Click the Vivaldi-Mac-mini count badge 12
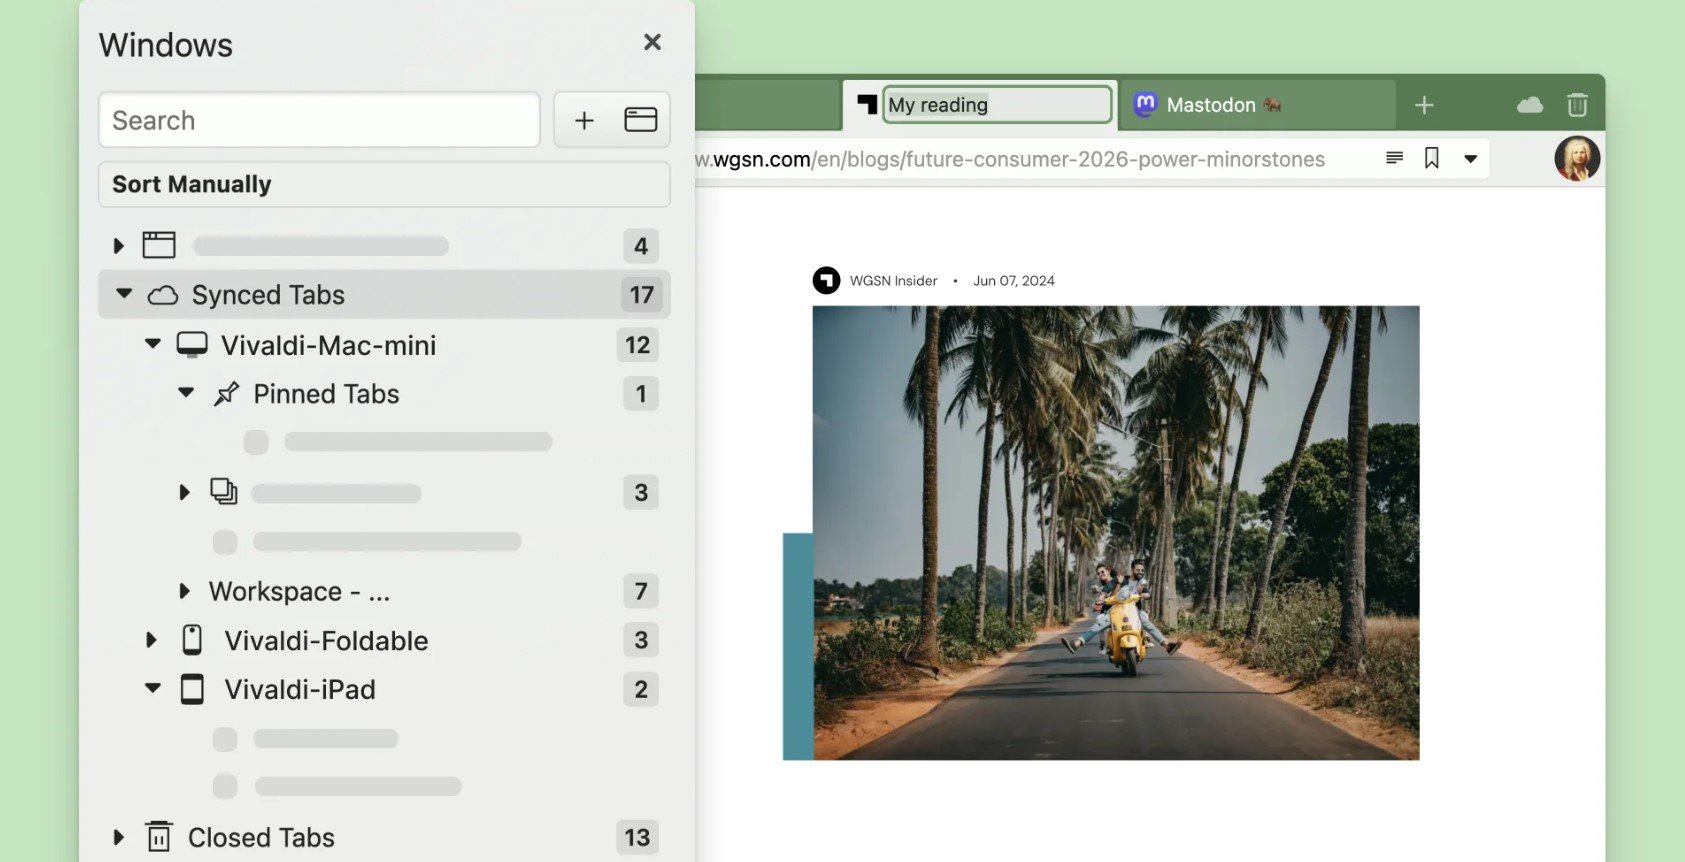1685x862 pixels. [637, 345]
